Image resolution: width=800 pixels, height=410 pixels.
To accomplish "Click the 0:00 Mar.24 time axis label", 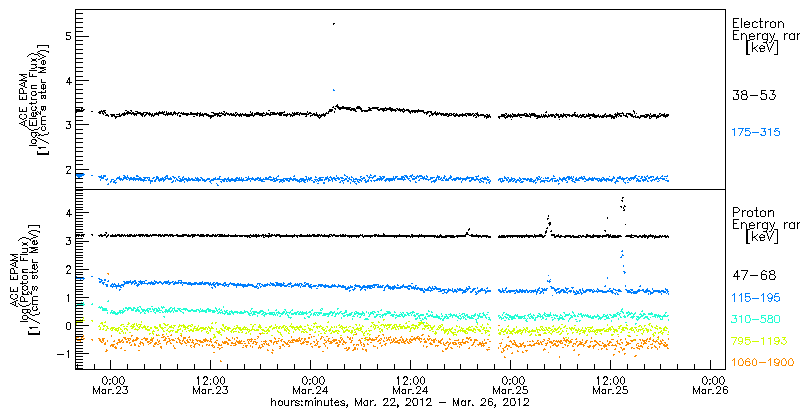I will 309,385.
